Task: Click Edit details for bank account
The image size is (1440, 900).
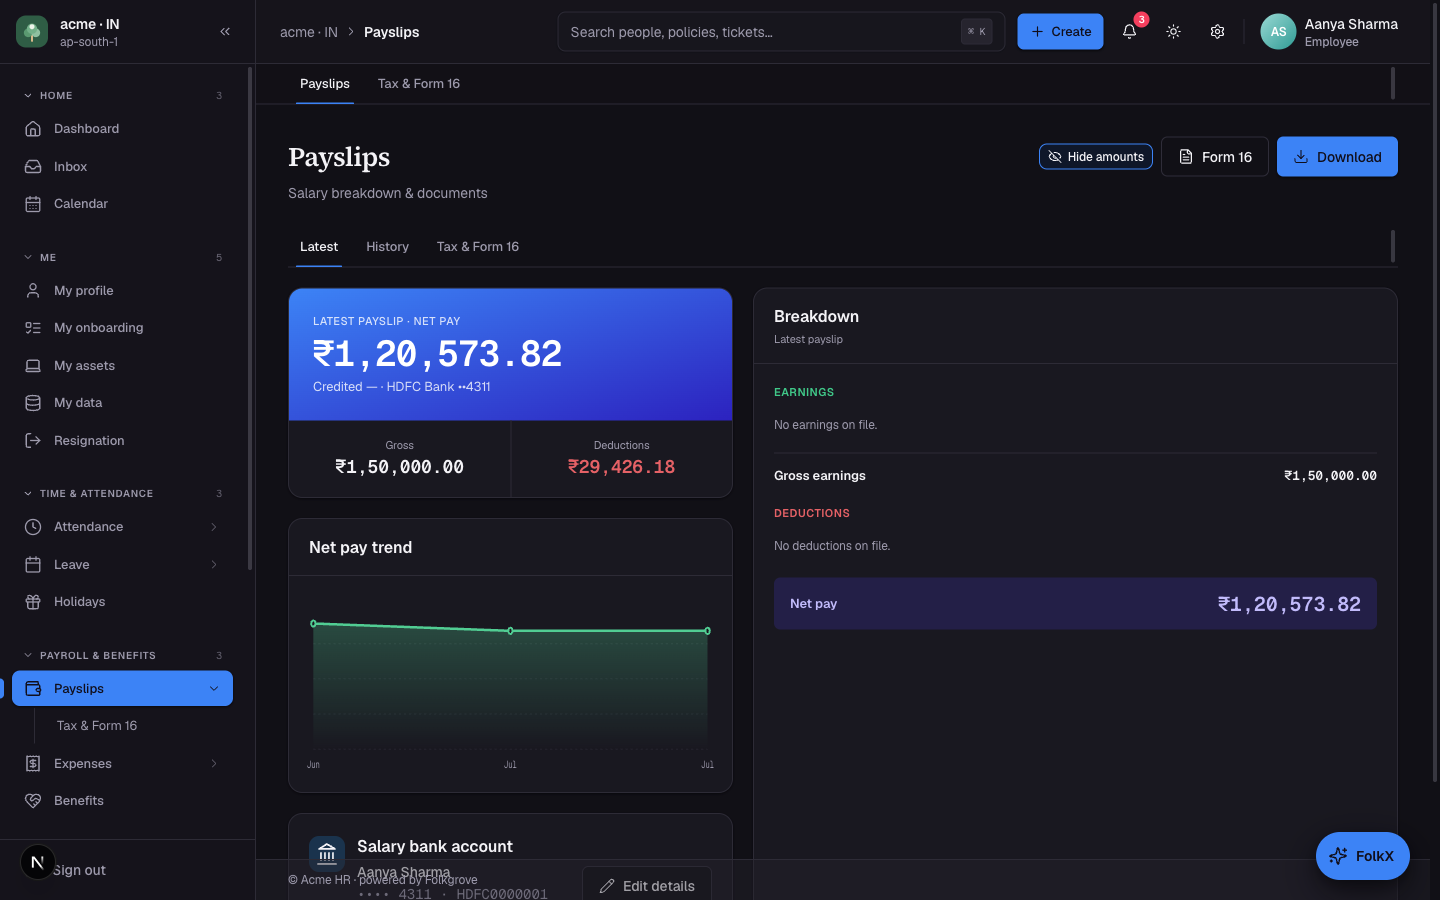Action: [x=647, y=884]
